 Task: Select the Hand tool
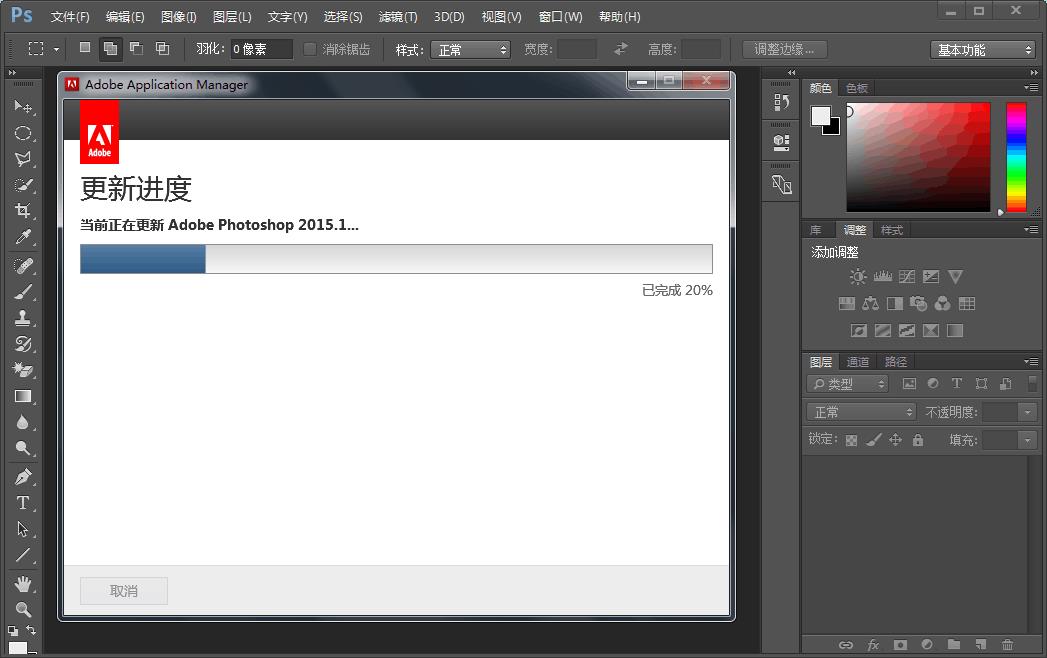click(23, 584)
